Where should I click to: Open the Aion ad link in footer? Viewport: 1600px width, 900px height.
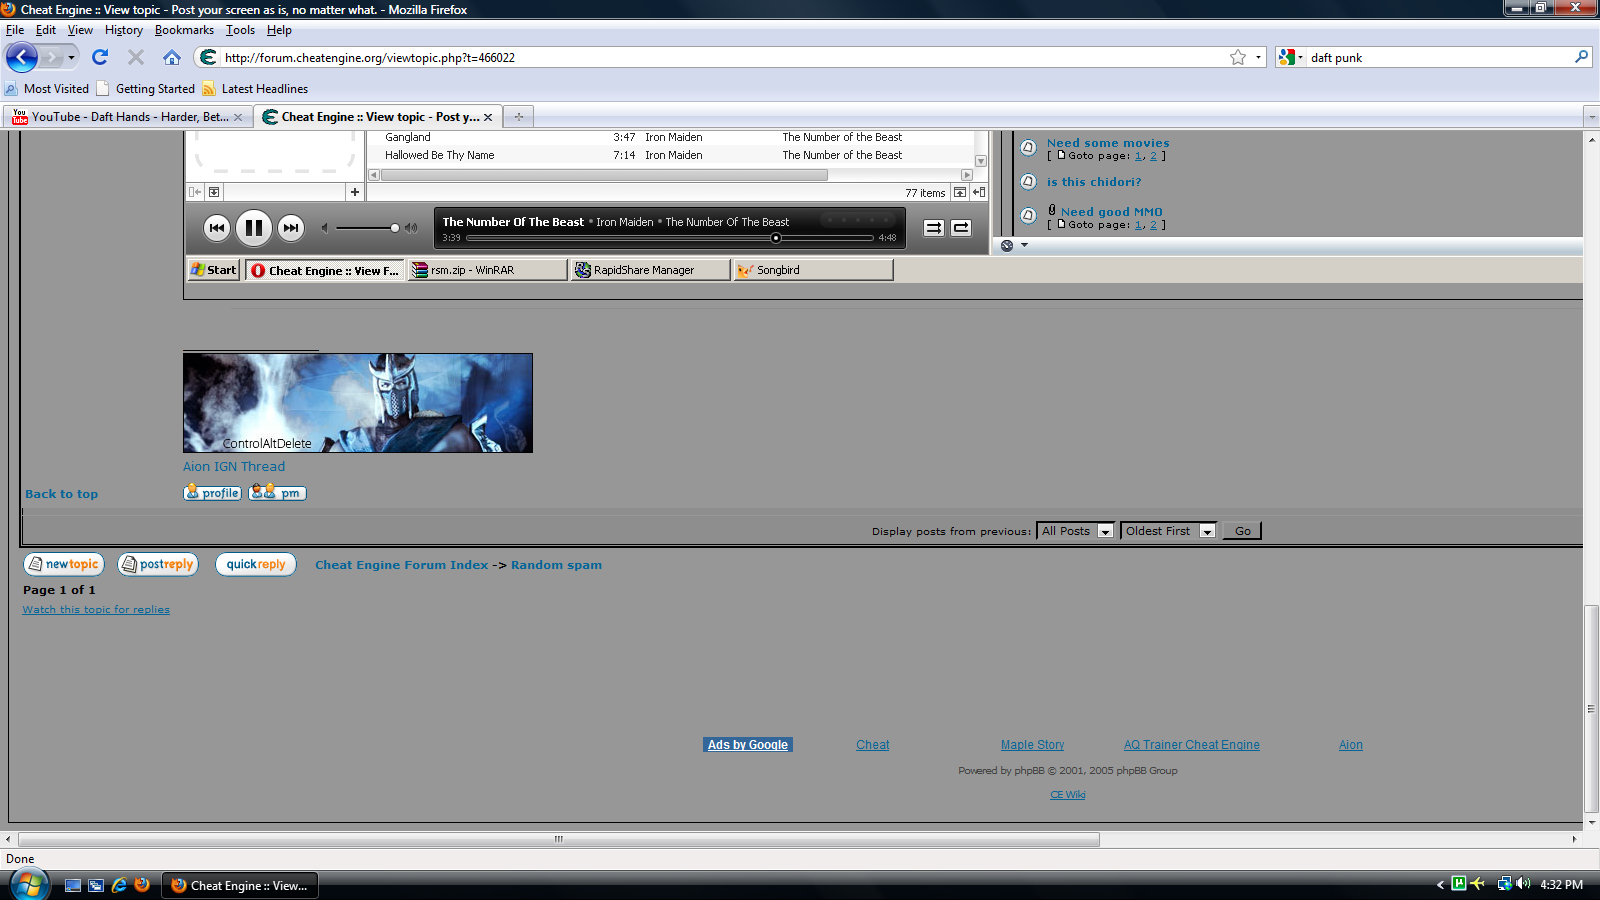1350,745
